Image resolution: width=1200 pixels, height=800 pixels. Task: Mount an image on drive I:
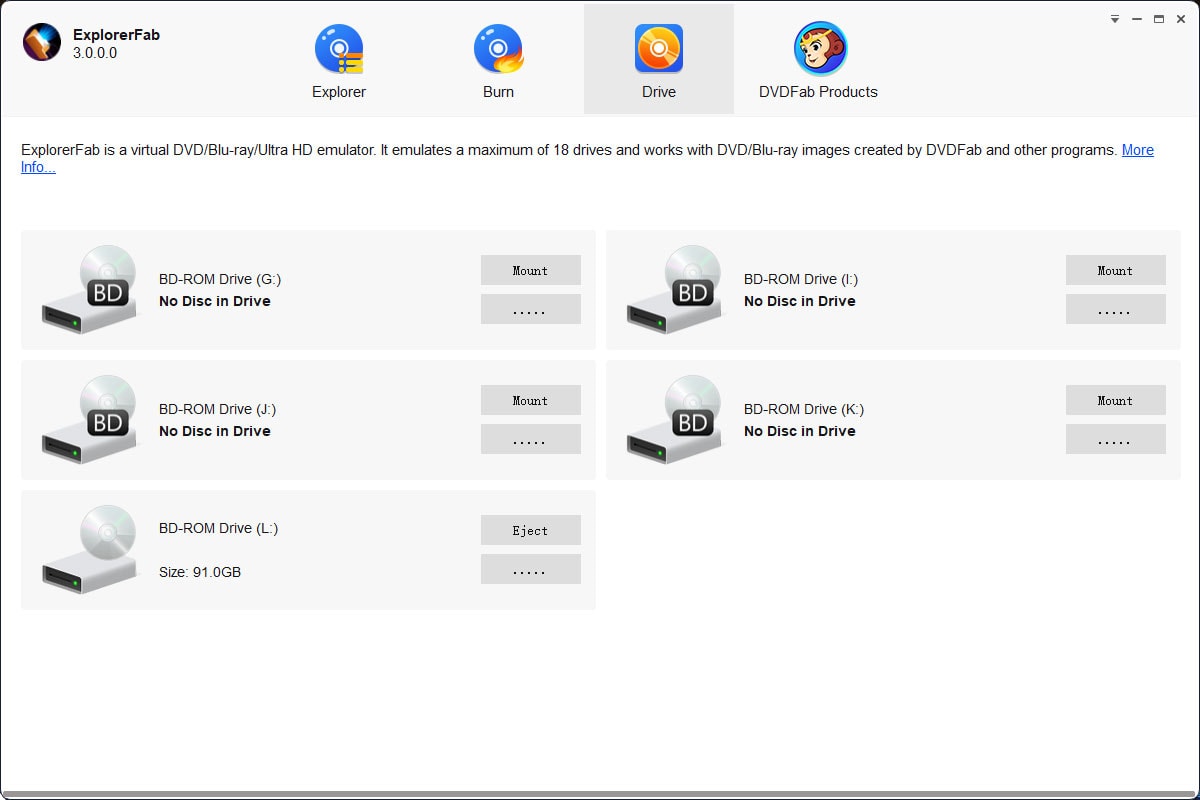pos(1116,270)
